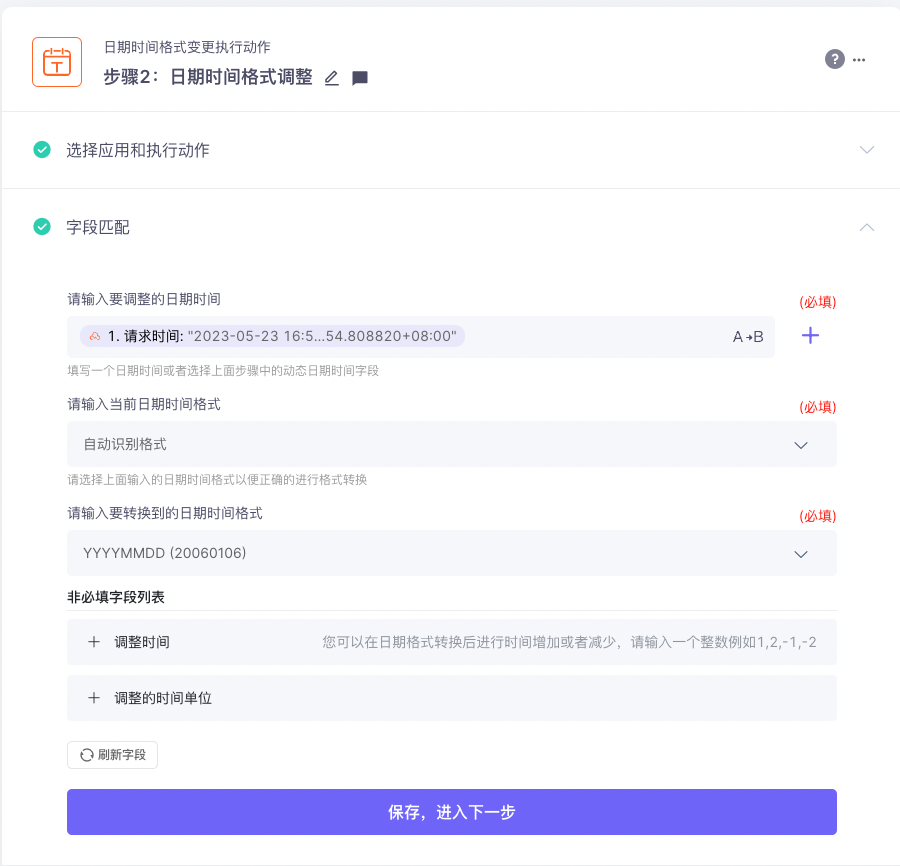Click green check next to 选择应用和执行动作
900x866 pixels.
click(x=42, y=150)
